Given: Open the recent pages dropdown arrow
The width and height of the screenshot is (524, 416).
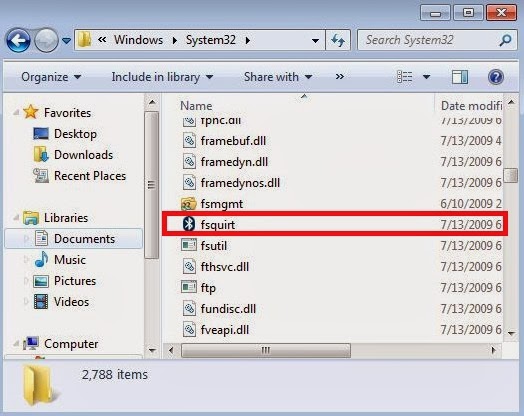Looking at the screenshot, I should tap(67, 41).
